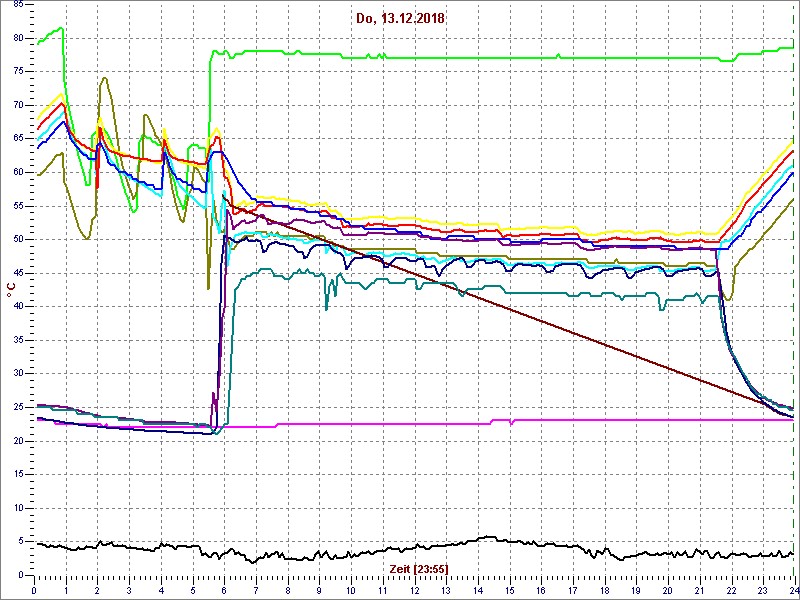Click hour "23" on the time axis
The image size is (800, 600).
coord(762,589)
